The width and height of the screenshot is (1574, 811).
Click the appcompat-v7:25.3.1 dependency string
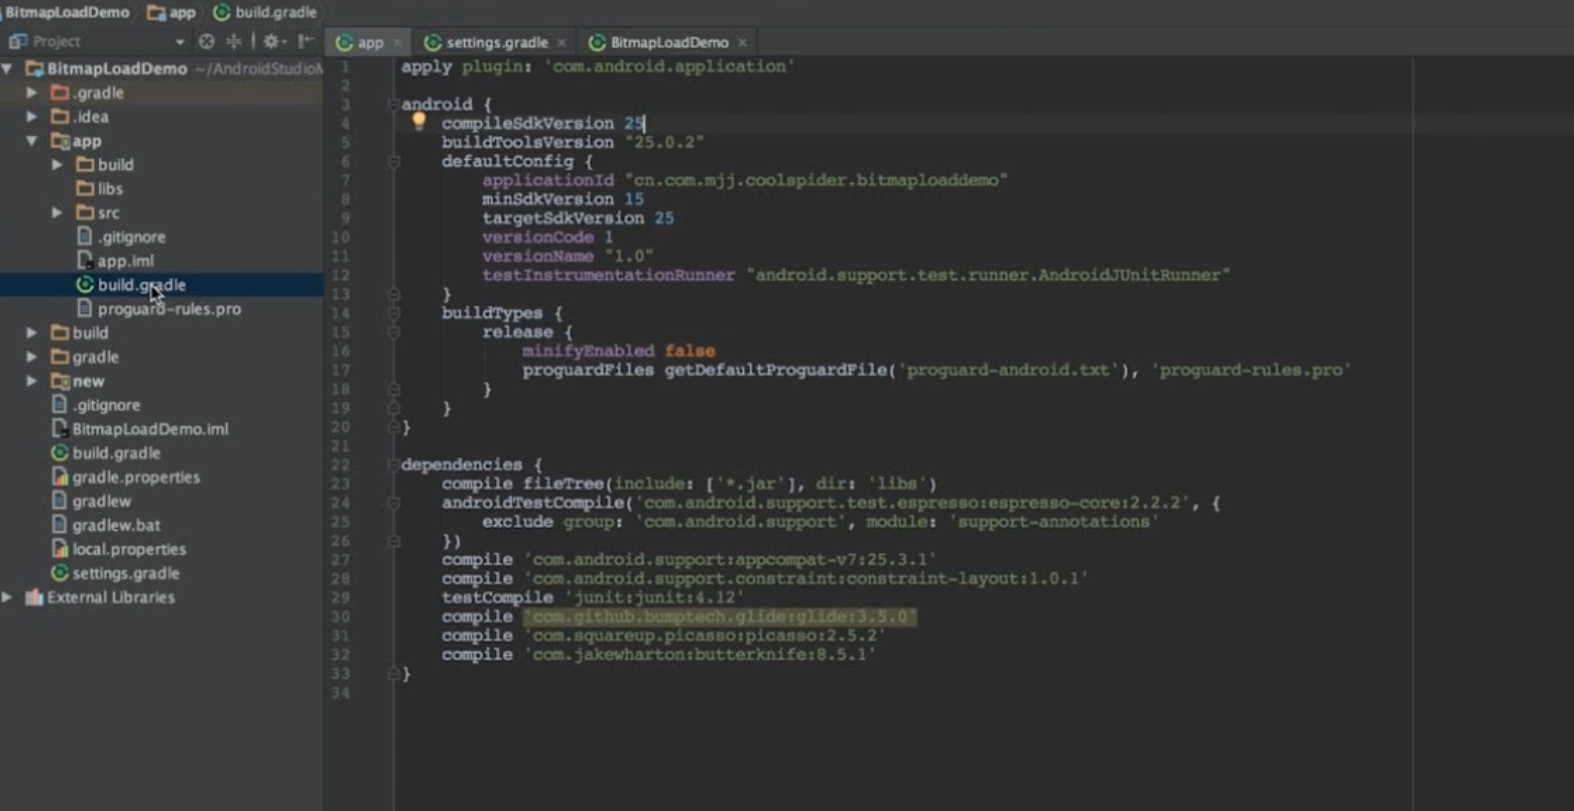730,560
